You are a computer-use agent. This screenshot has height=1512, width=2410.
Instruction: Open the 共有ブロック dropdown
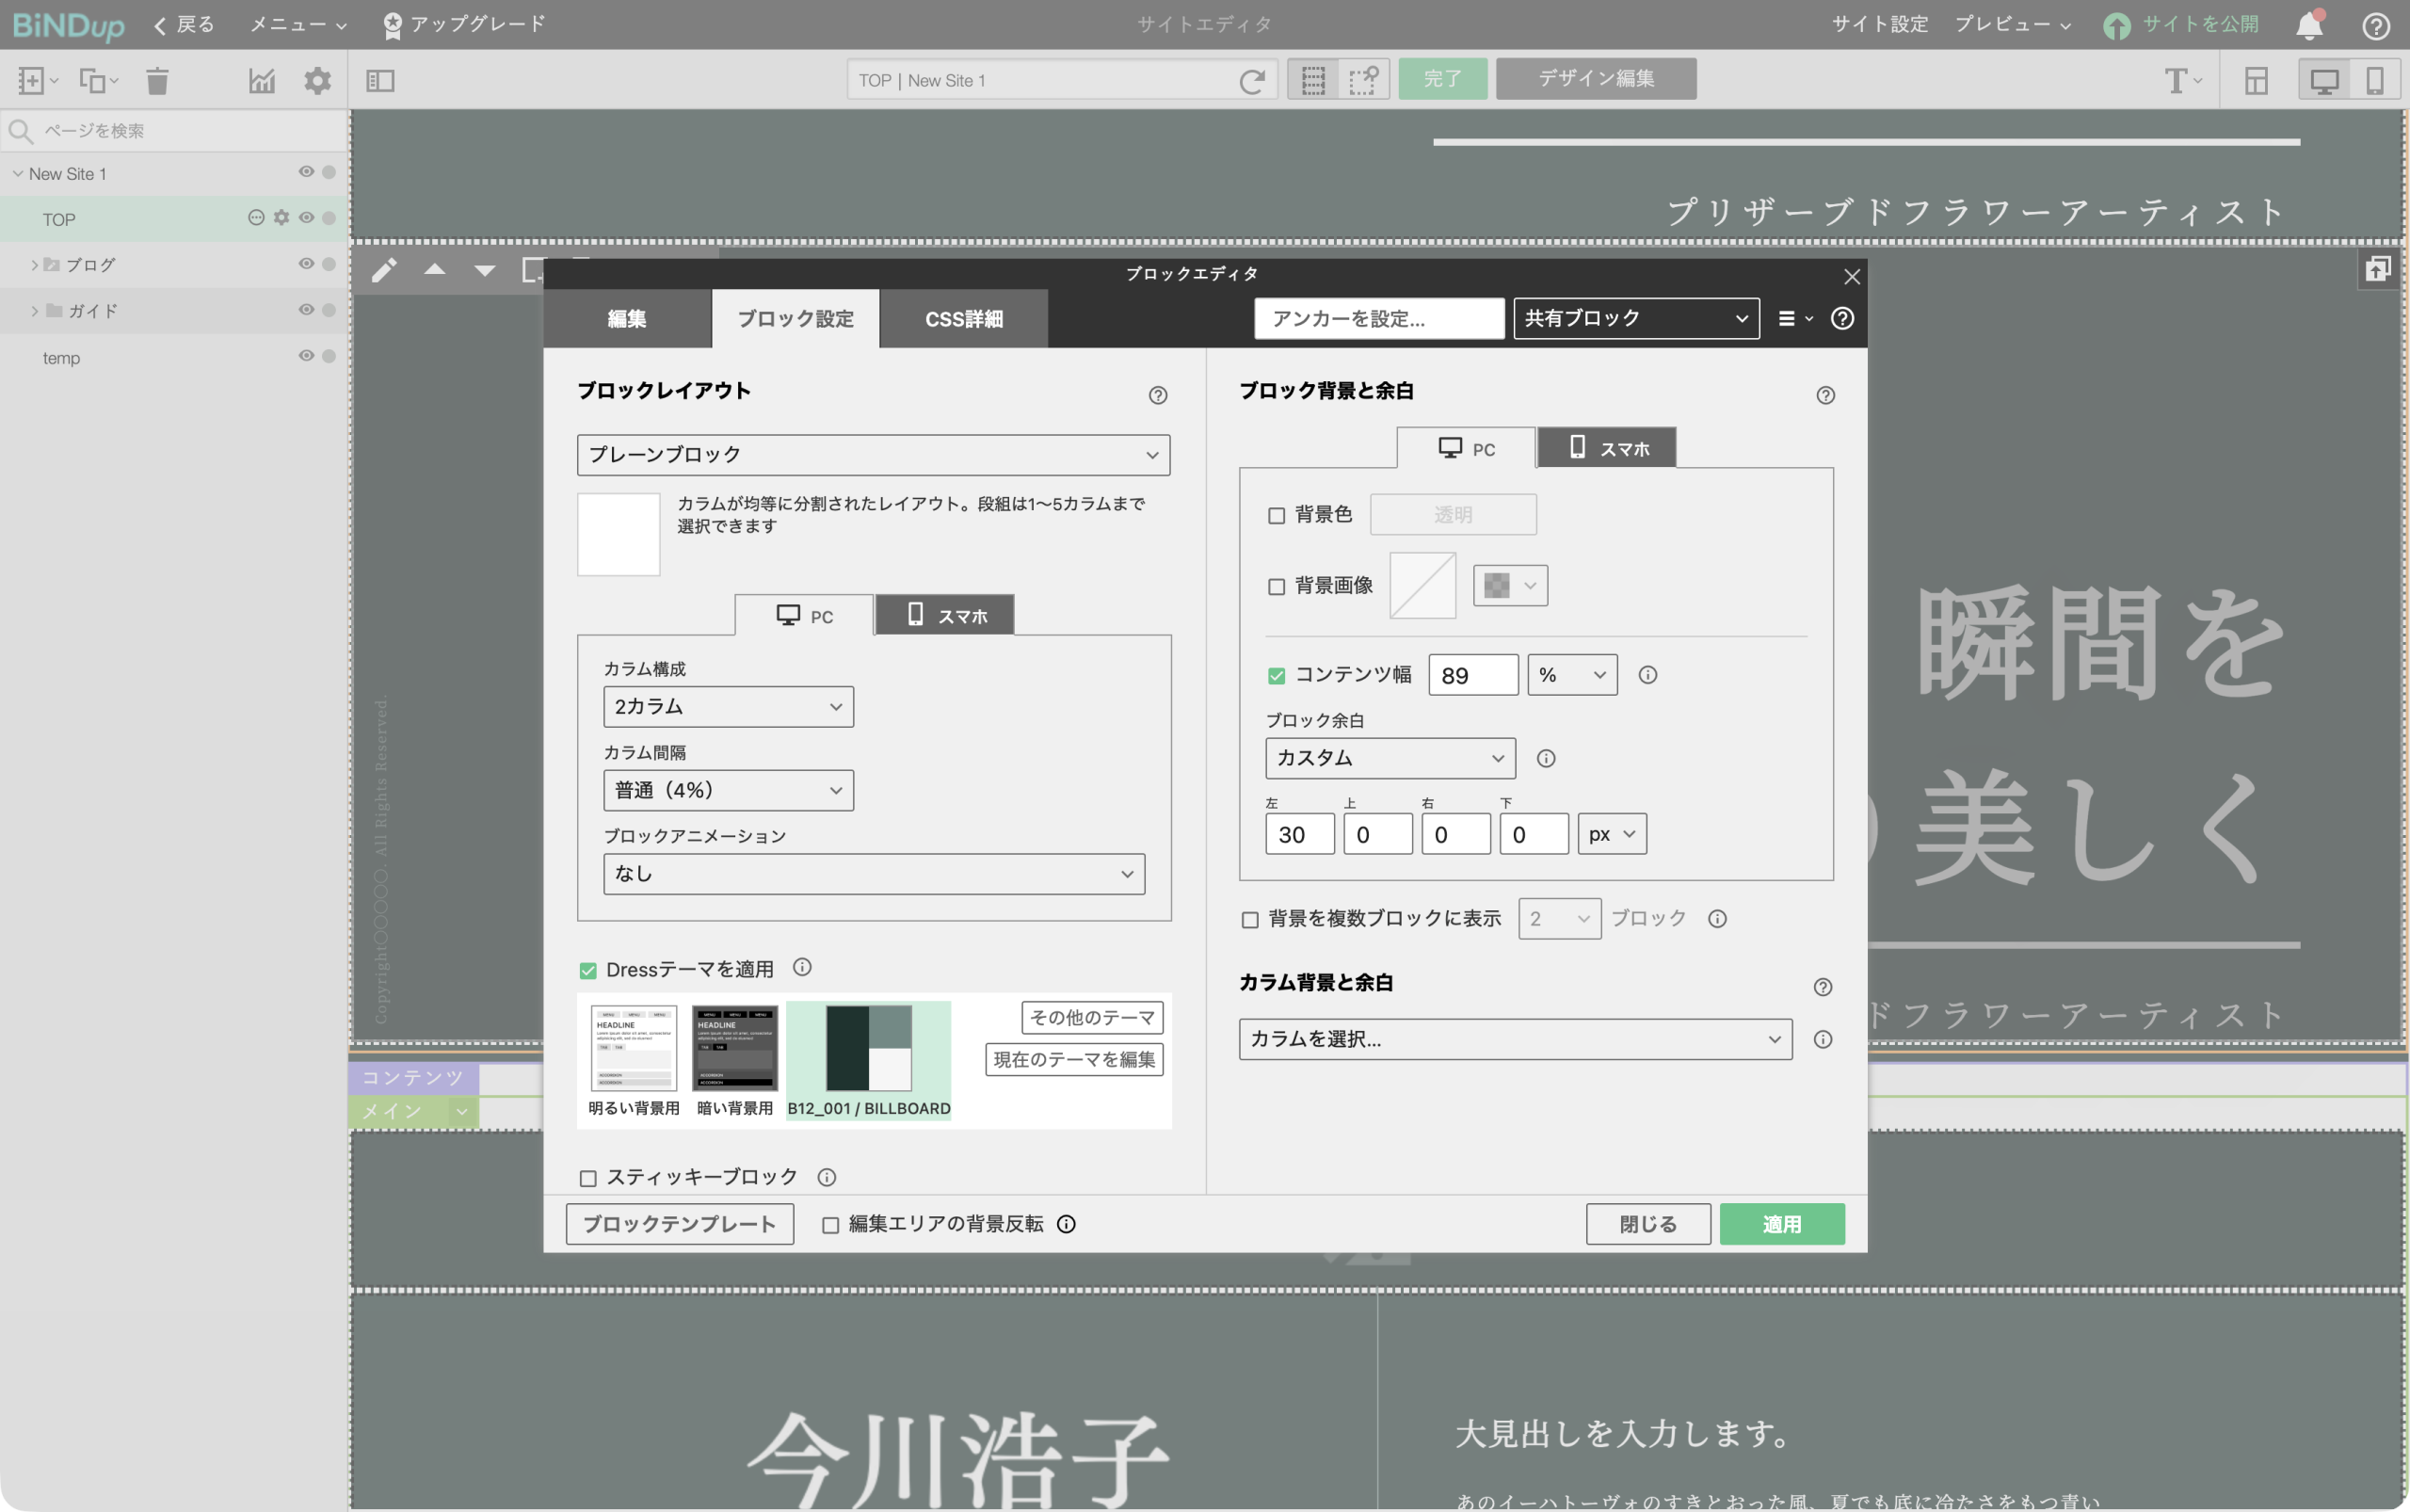1636,318
